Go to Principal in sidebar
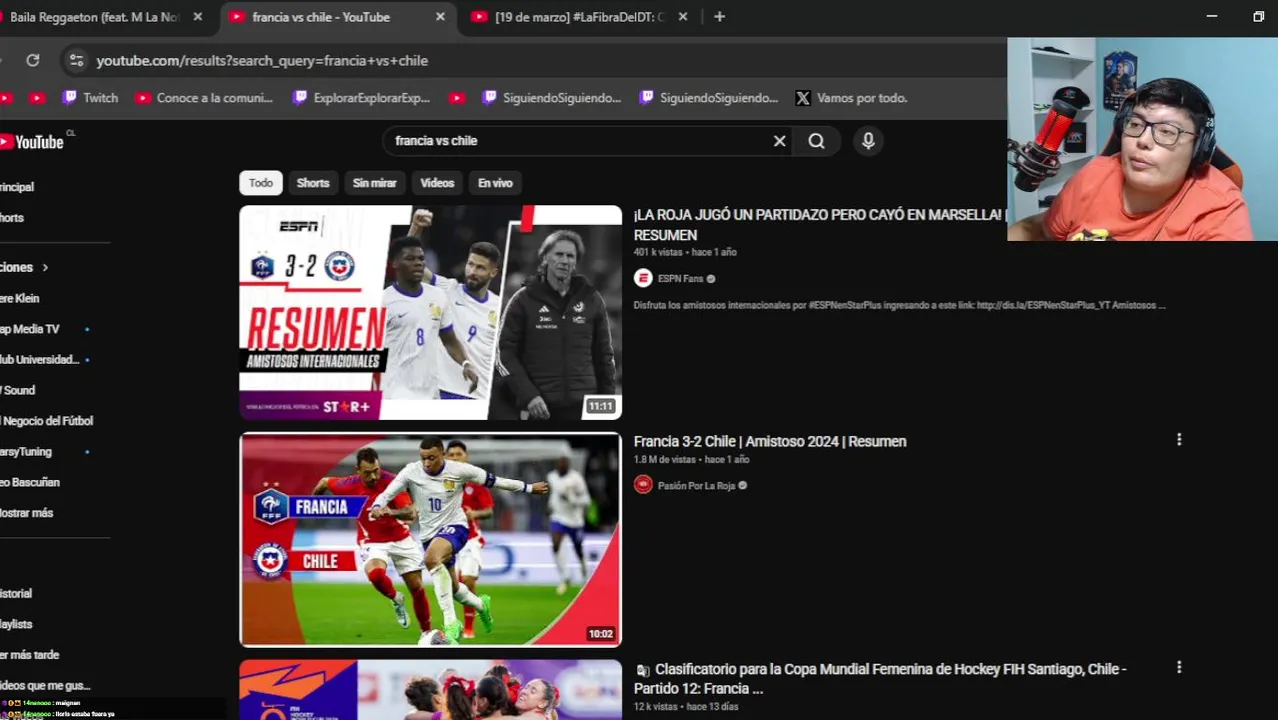The image size is (1278, 720). click(x=17, y=187)
